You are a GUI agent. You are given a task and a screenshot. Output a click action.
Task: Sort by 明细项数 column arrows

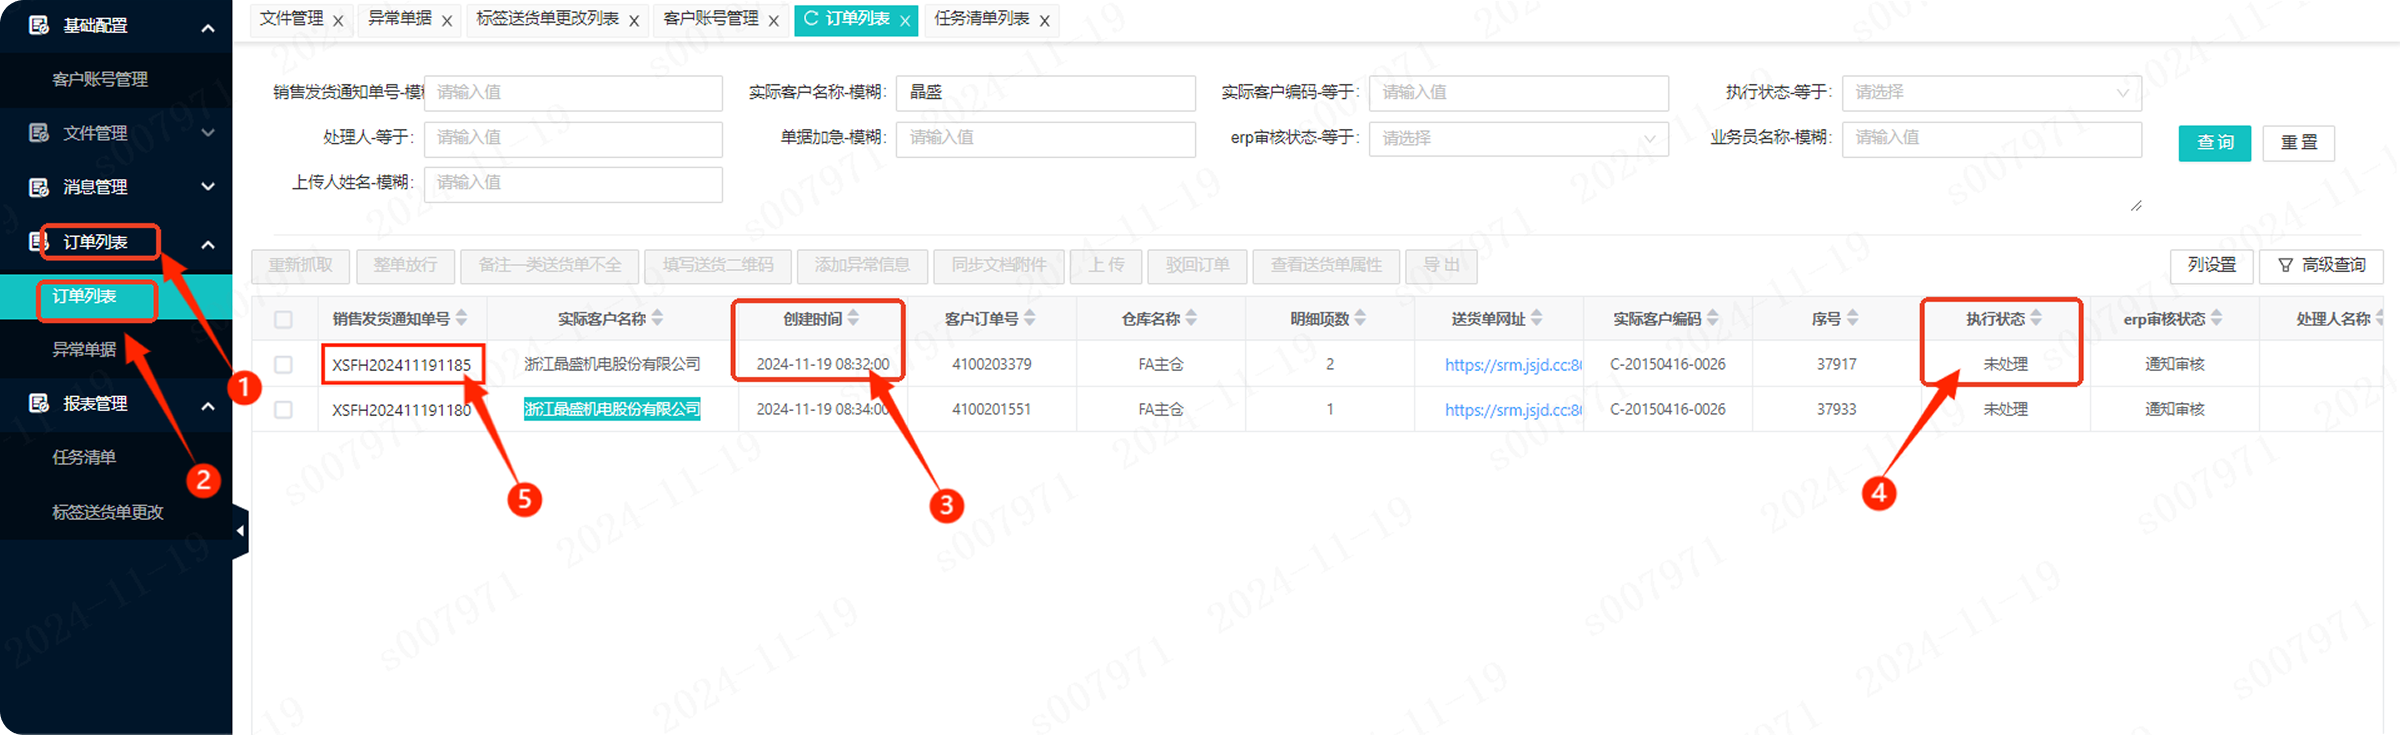tap(1360, 318)
